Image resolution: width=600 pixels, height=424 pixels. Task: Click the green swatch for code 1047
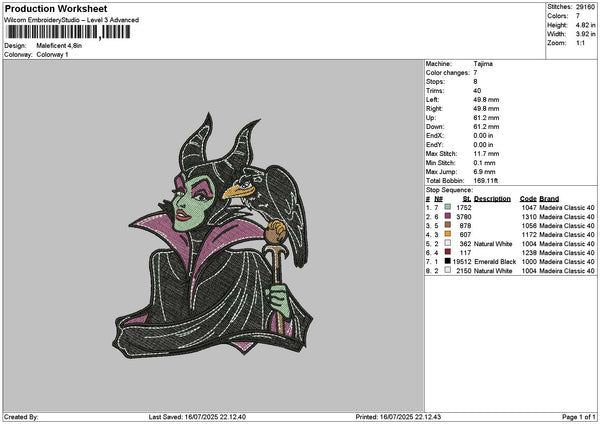click(448, 207)
